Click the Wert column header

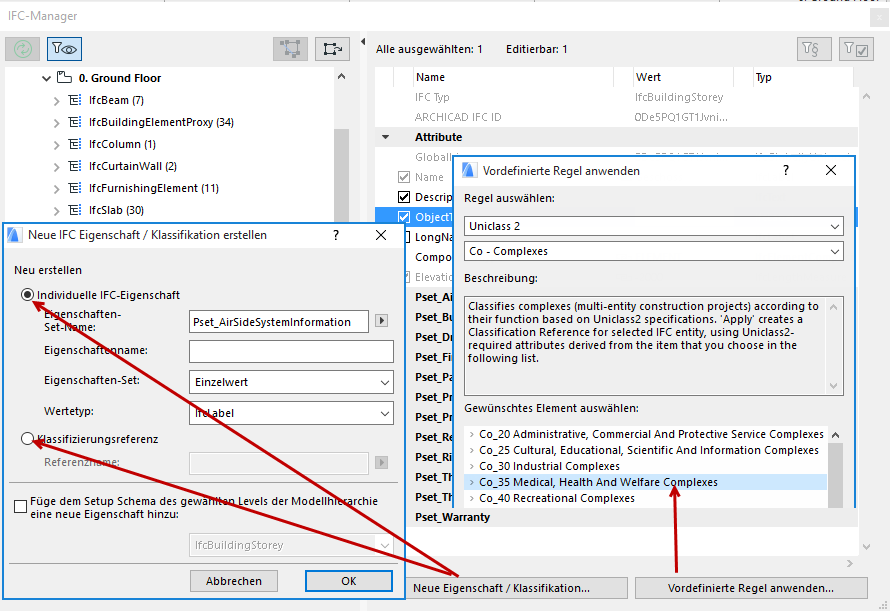click(683, 77)
